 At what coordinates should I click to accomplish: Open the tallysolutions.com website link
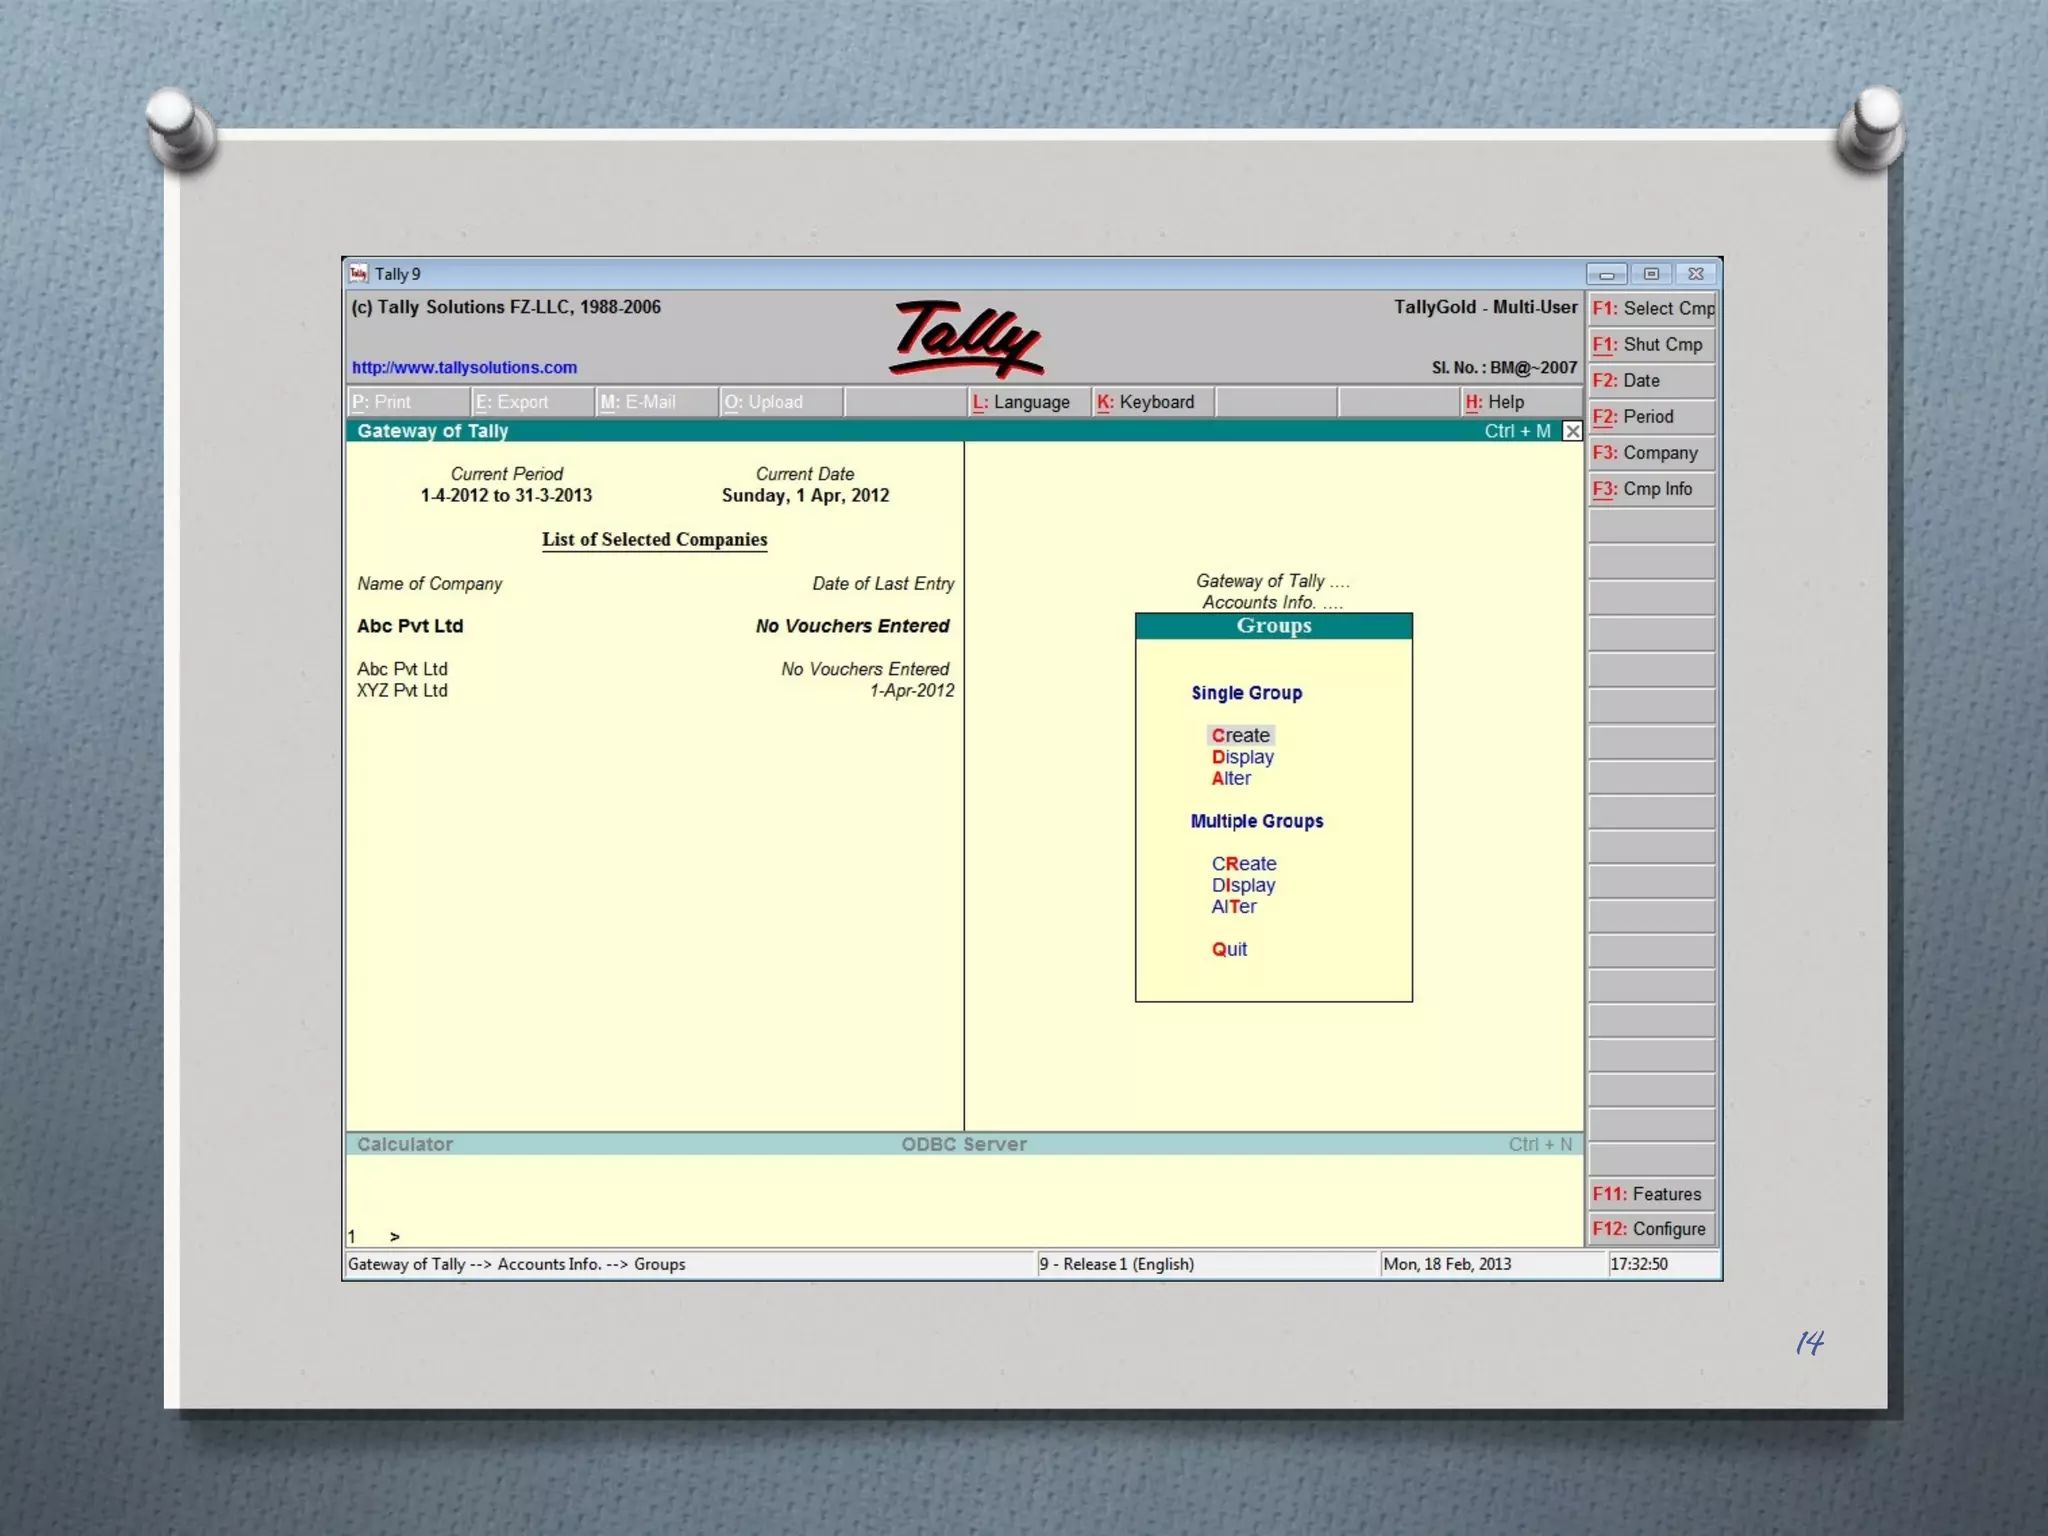point(464,367)
